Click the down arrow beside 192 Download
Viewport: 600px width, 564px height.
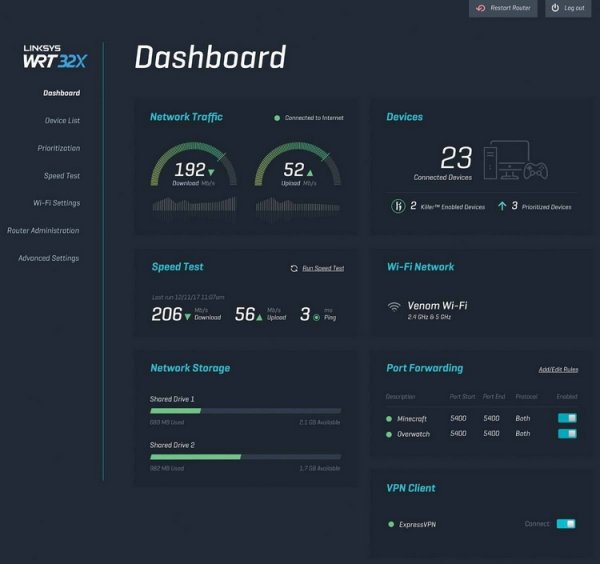[211, 173]
